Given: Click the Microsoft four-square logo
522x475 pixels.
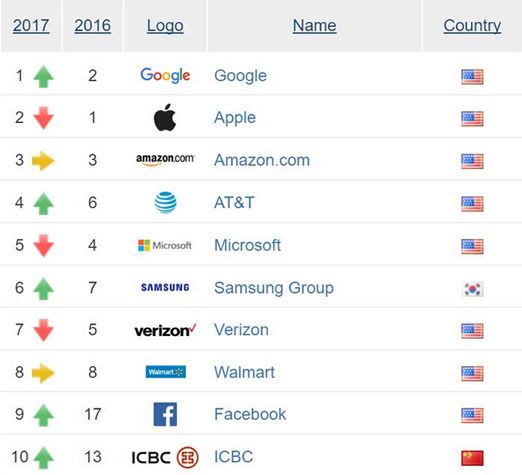Looking at the screenshot, I should [165, 245].
